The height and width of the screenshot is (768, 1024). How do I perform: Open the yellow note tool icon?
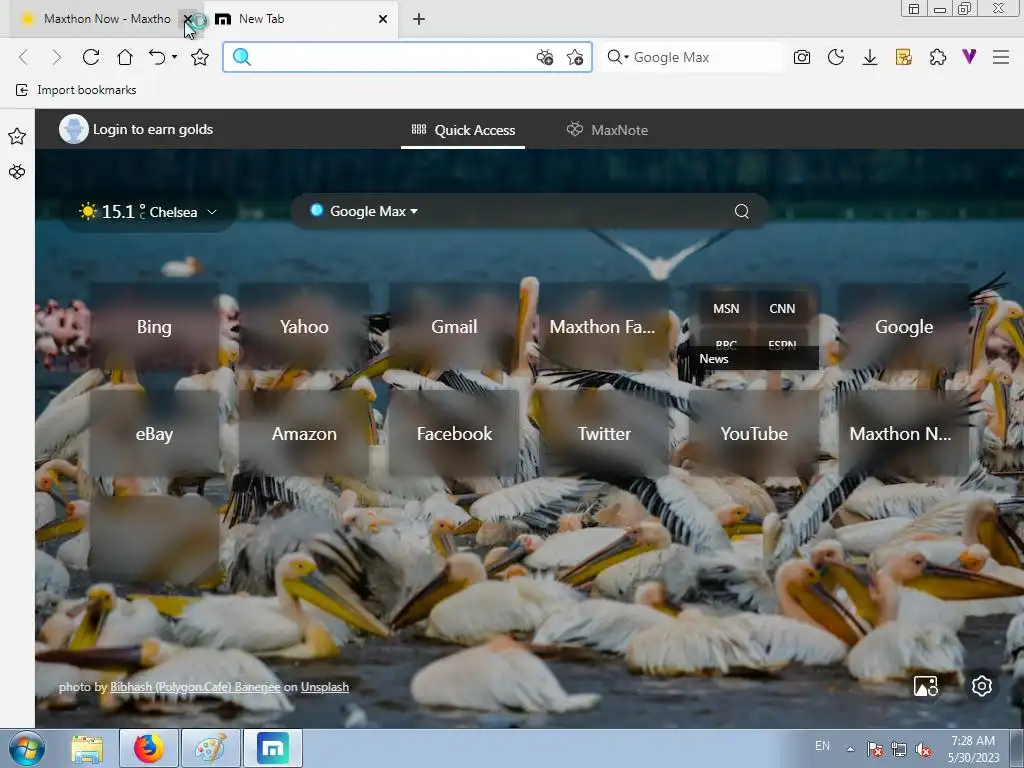pos(904,57)
